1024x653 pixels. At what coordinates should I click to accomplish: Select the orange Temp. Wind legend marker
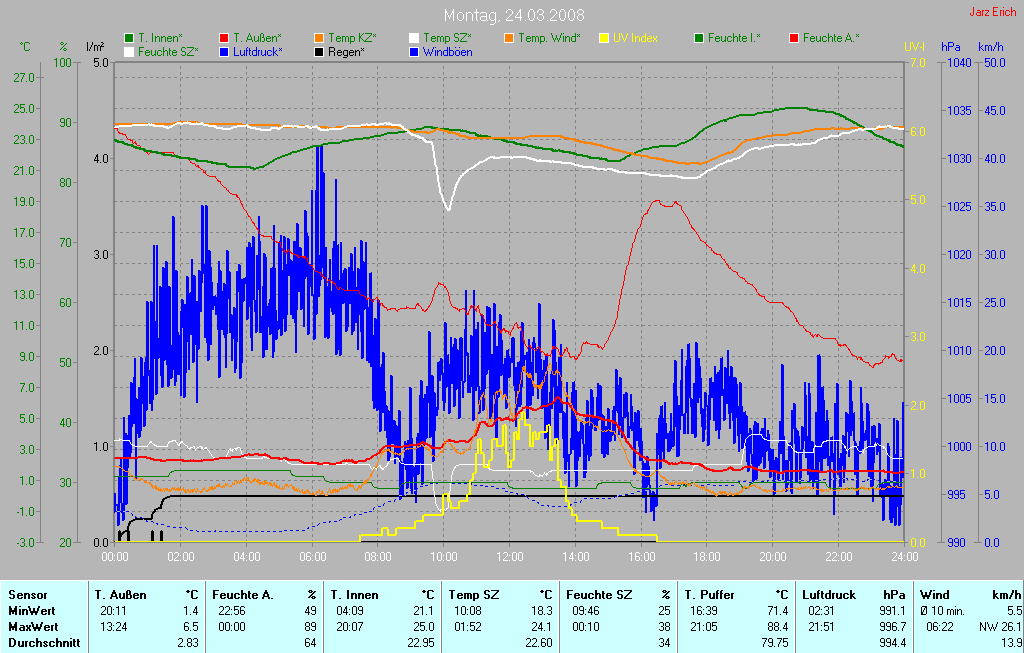tap(509, 38)
